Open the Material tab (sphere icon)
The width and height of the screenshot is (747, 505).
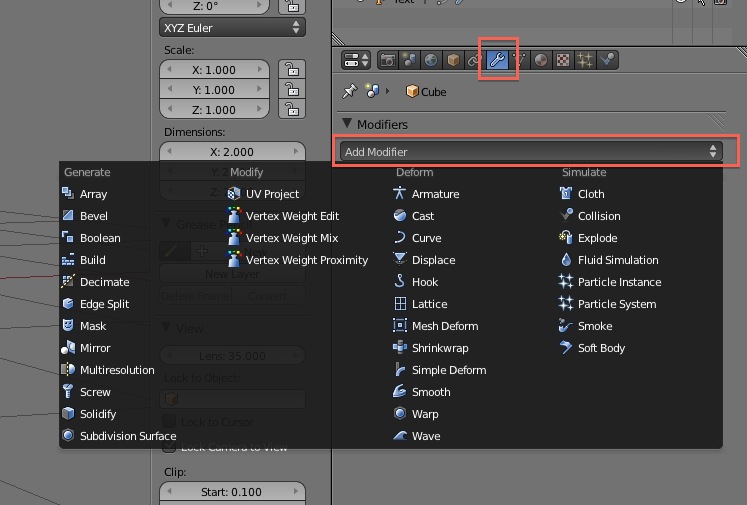pos(541,60)
